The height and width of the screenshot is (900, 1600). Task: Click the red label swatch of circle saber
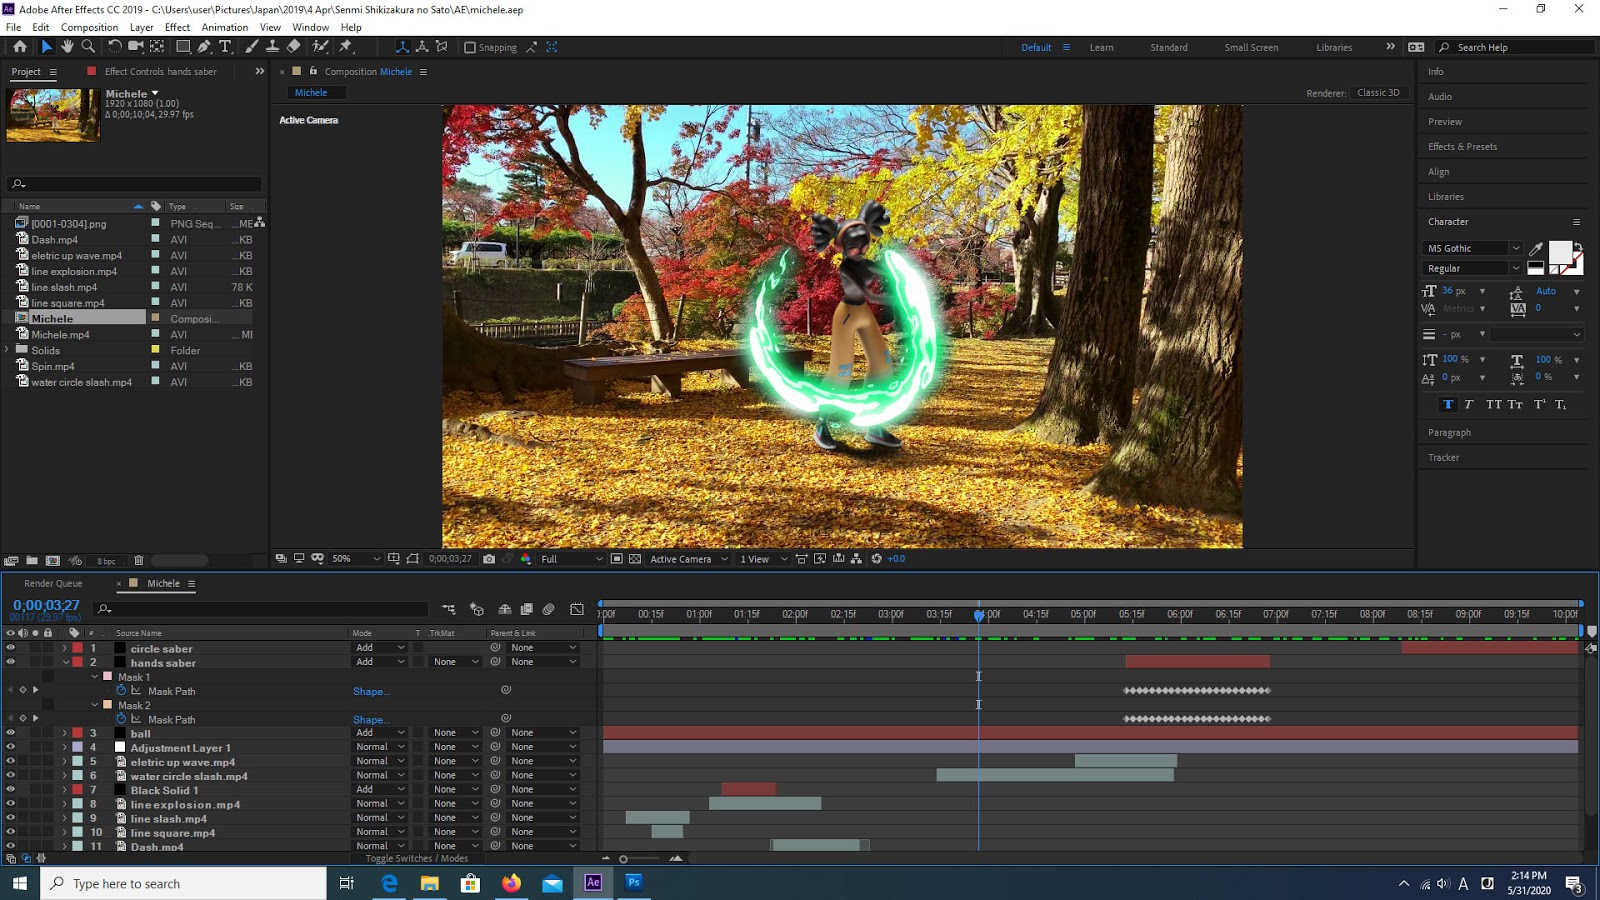[77, 648]
